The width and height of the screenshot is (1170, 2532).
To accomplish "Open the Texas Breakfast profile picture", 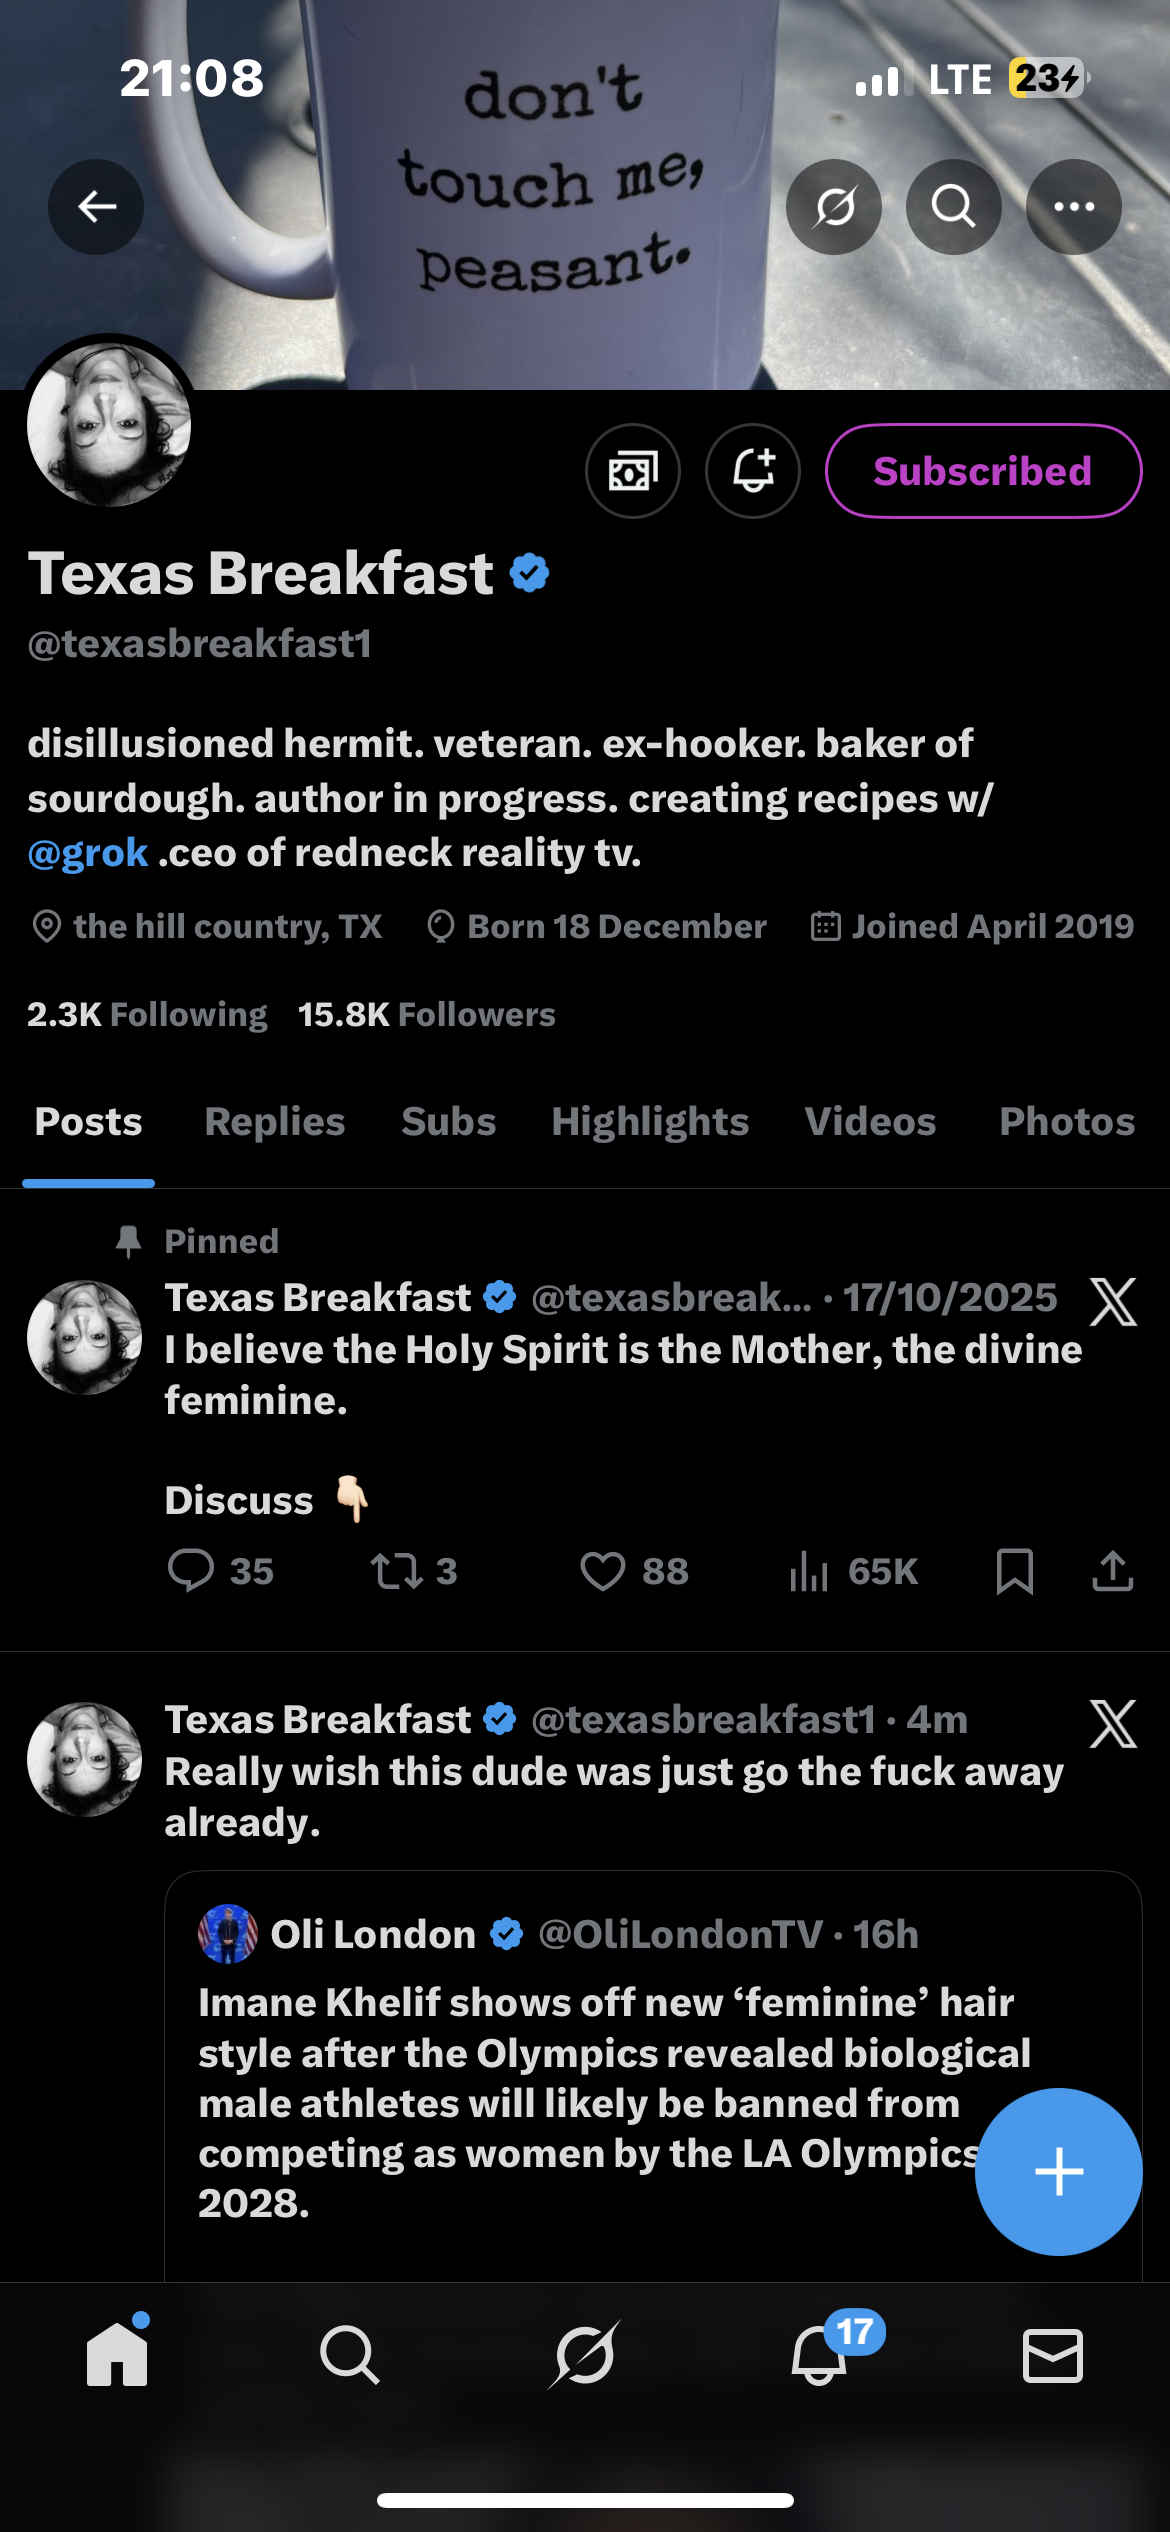I will click(x=109, y=424).
